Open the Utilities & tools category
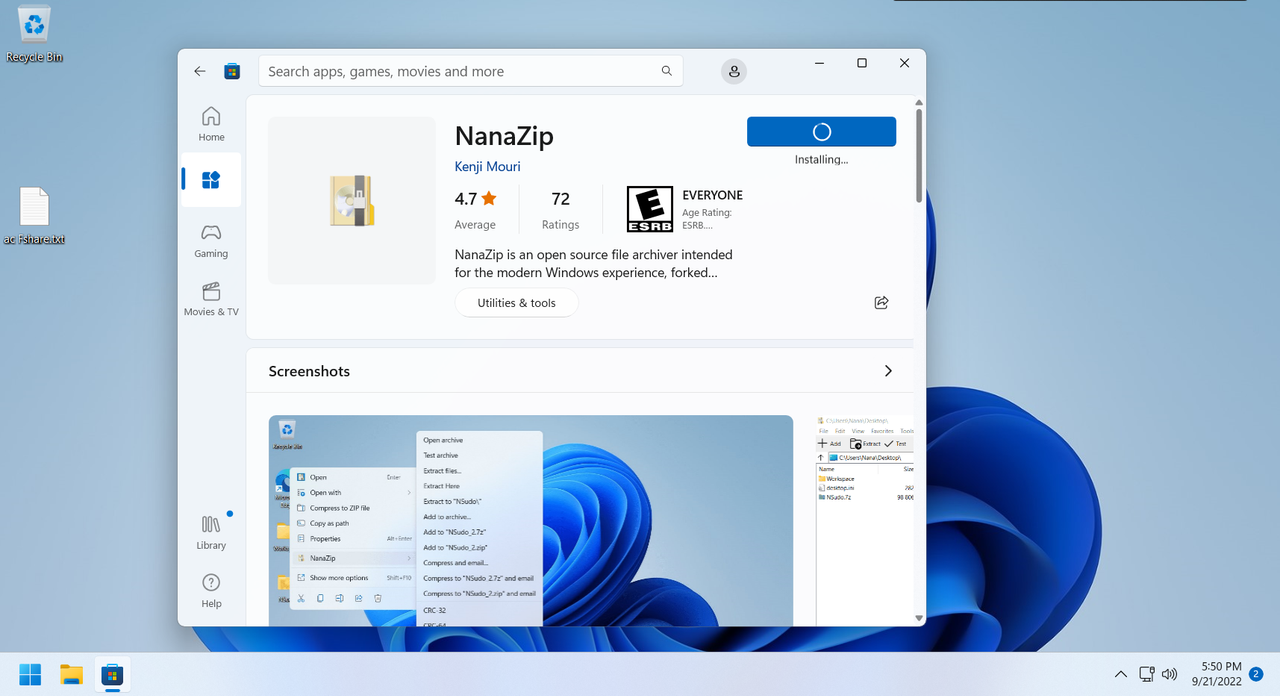Image resolution: width=1280 pixels, height=696 pixels. coord(516,303)
